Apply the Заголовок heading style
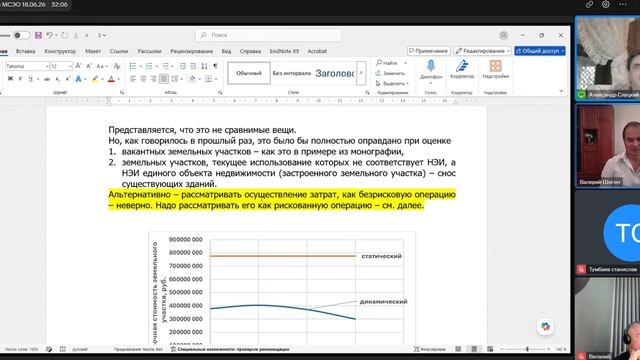This screenshot has width=640, height=360. 334,73
